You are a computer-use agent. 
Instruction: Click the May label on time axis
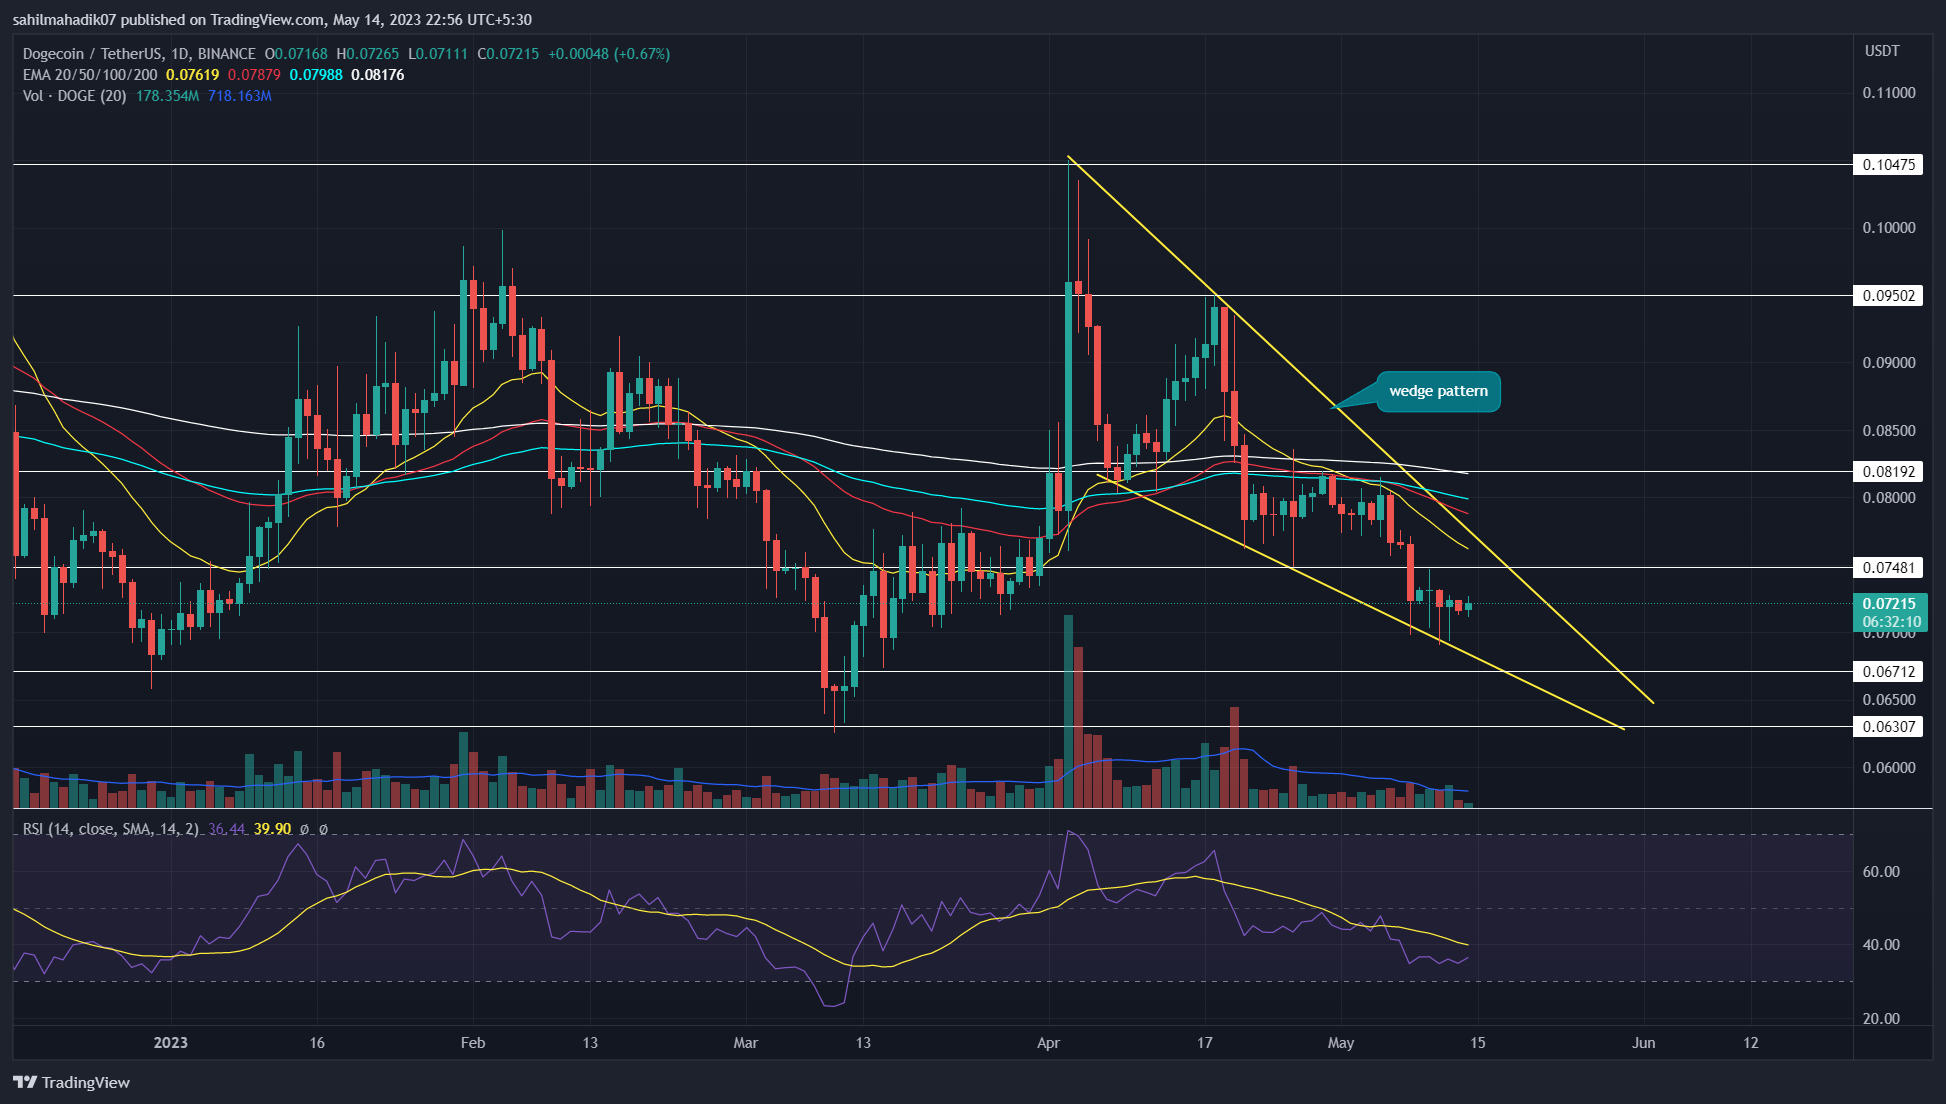pos(1341,1043)
